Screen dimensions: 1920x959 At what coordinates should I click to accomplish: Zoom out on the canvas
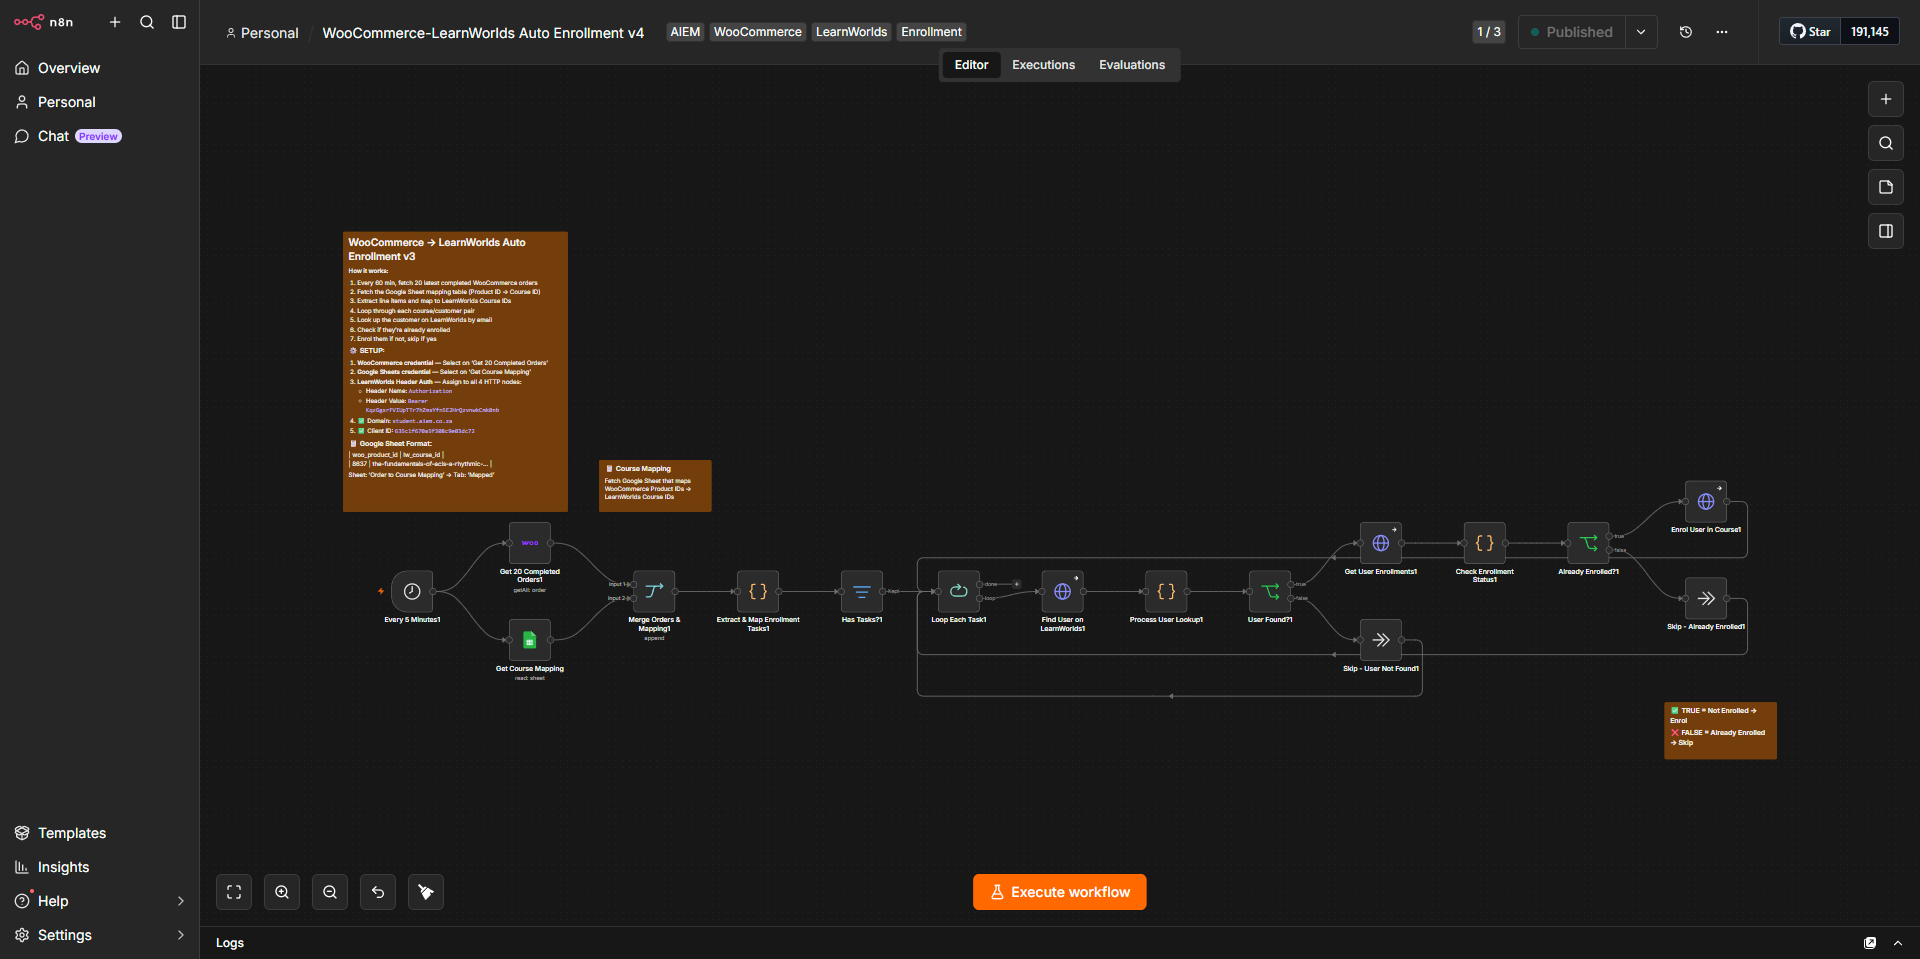pos(330,892)
